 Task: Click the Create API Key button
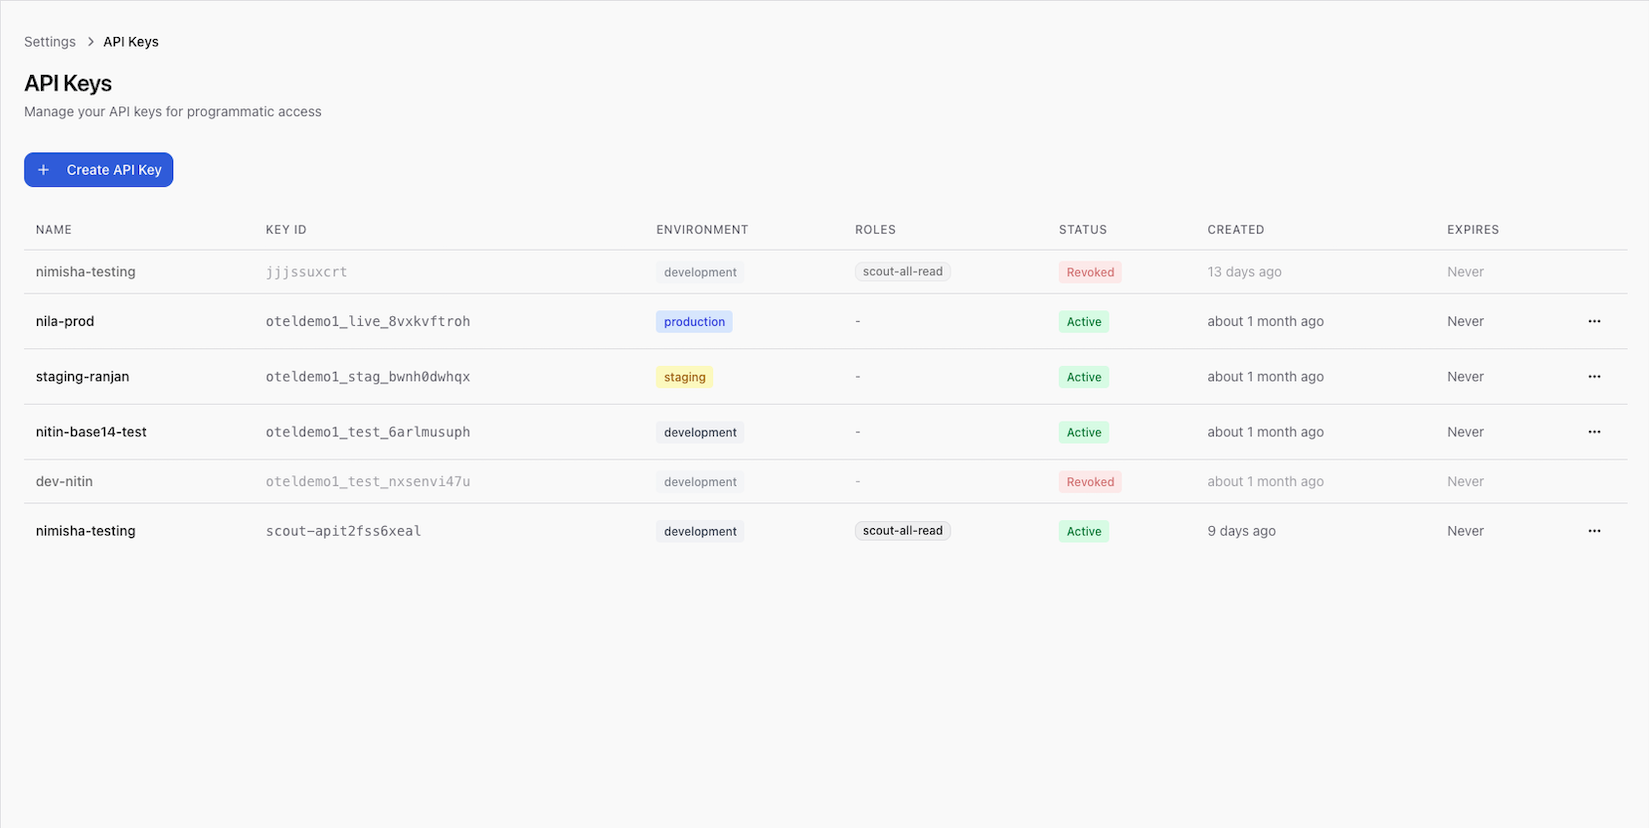pos(98,170)
